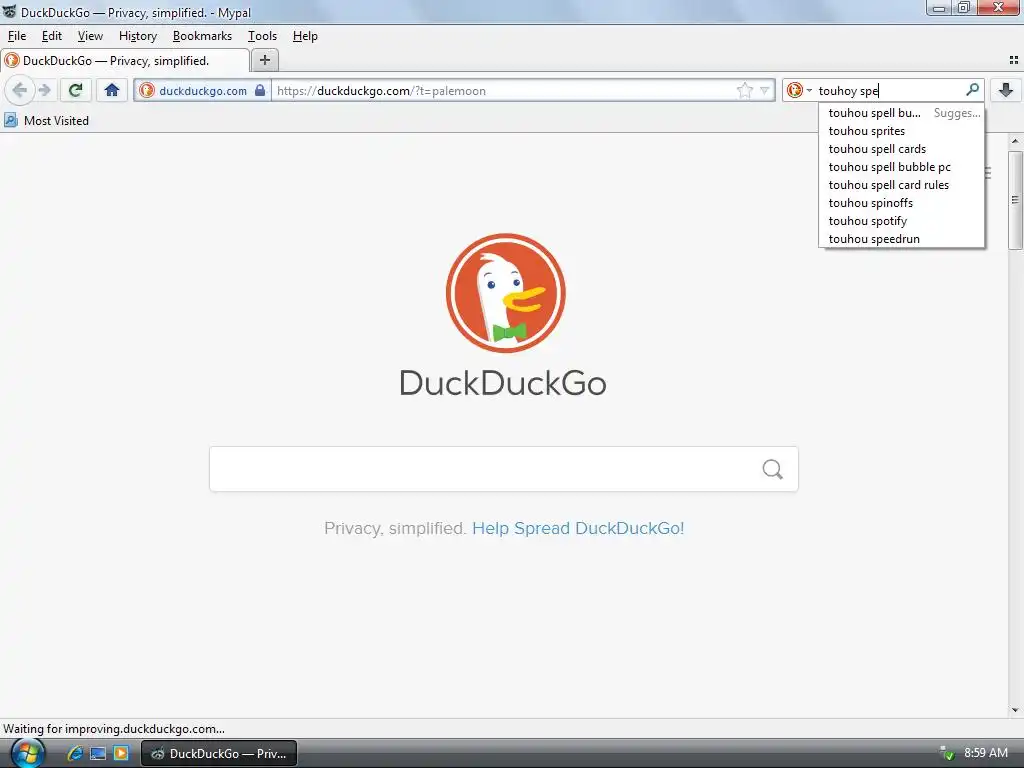This screenshot has height=768, width=1024.
Task: Open the File menu
Action: tap(17, 36)
